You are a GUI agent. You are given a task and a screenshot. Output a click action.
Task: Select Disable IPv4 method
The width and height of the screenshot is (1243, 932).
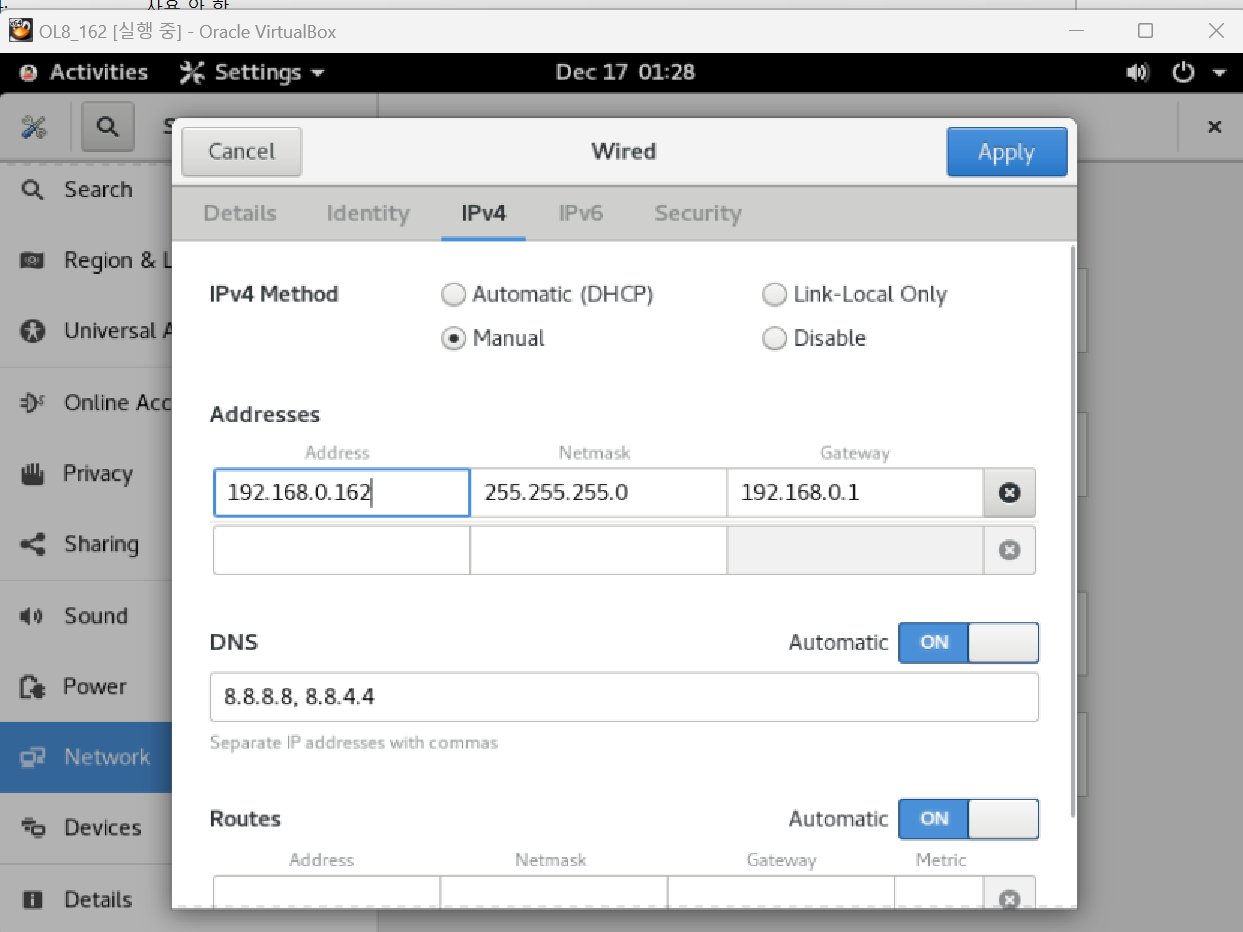[814, 338]
